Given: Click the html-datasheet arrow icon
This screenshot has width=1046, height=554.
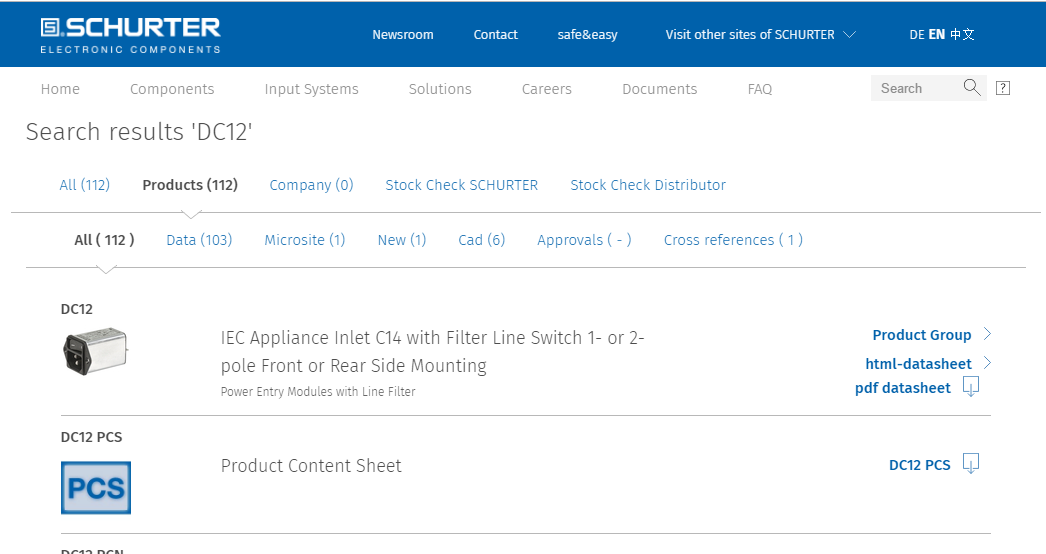Looking at the screenshot, I should [987, 362].
